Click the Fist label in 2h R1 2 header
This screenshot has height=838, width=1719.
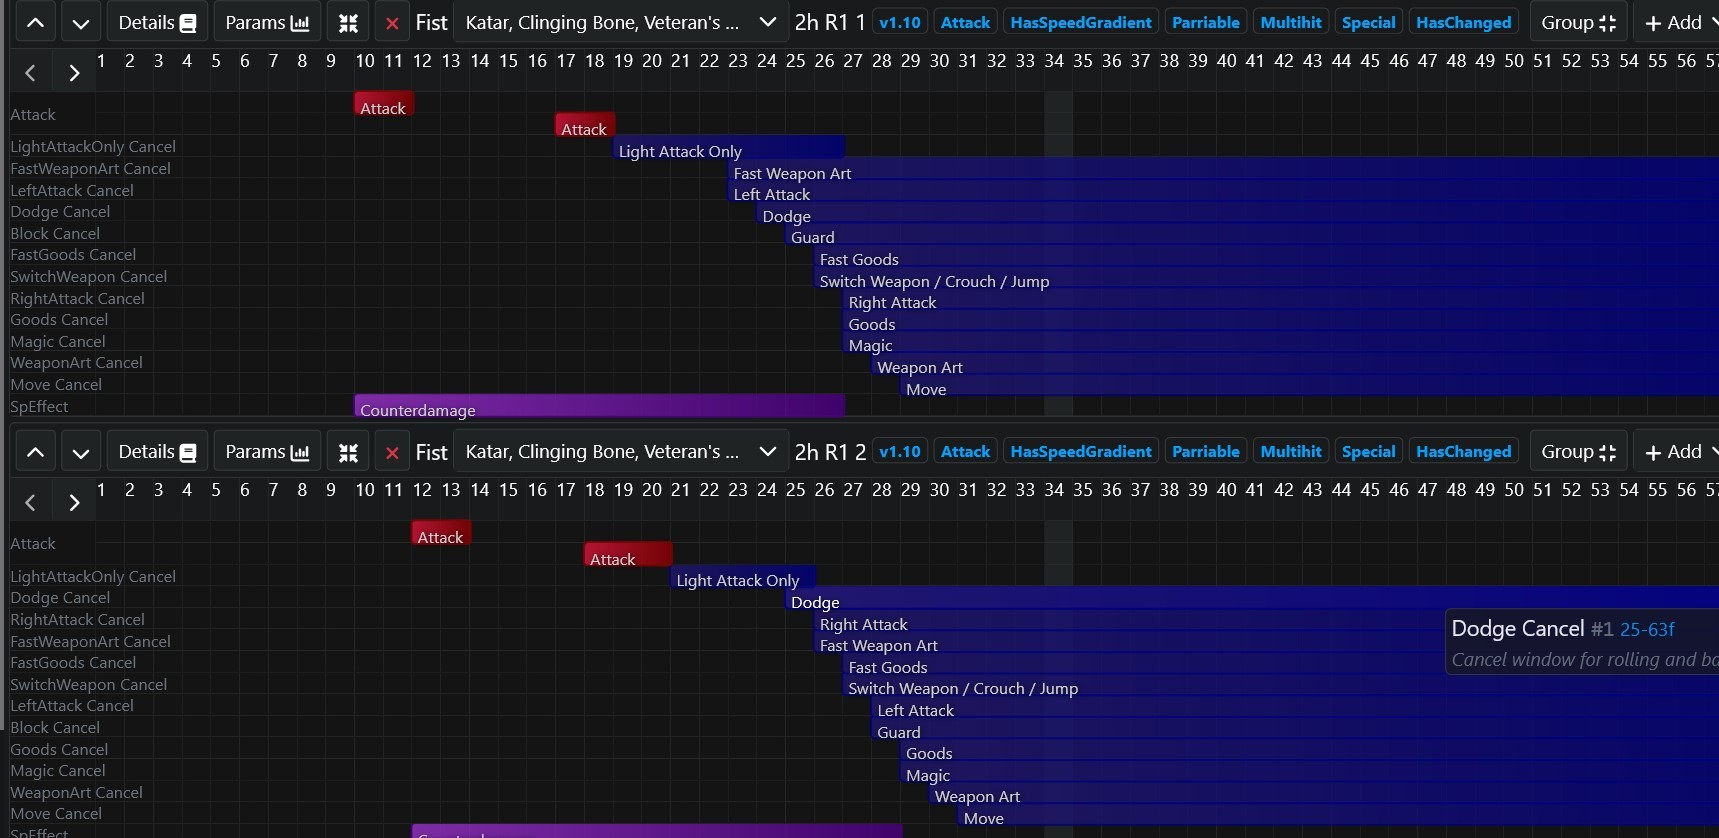[431, 452]
